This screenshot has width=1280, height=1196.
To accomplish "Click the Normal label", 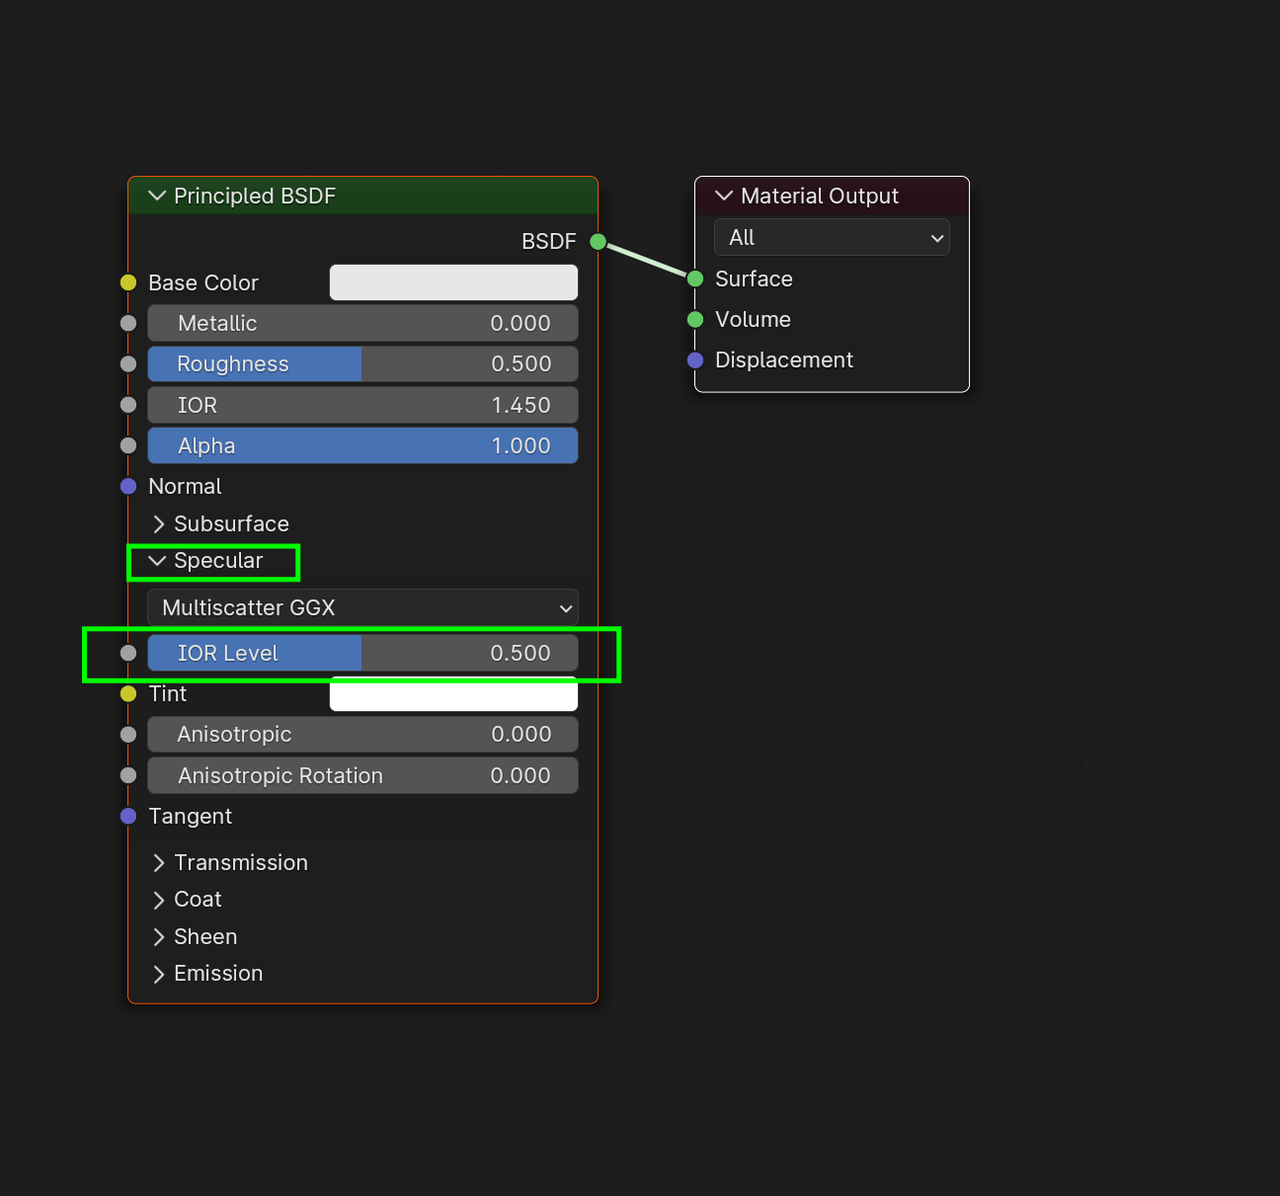I will (185, 487).
